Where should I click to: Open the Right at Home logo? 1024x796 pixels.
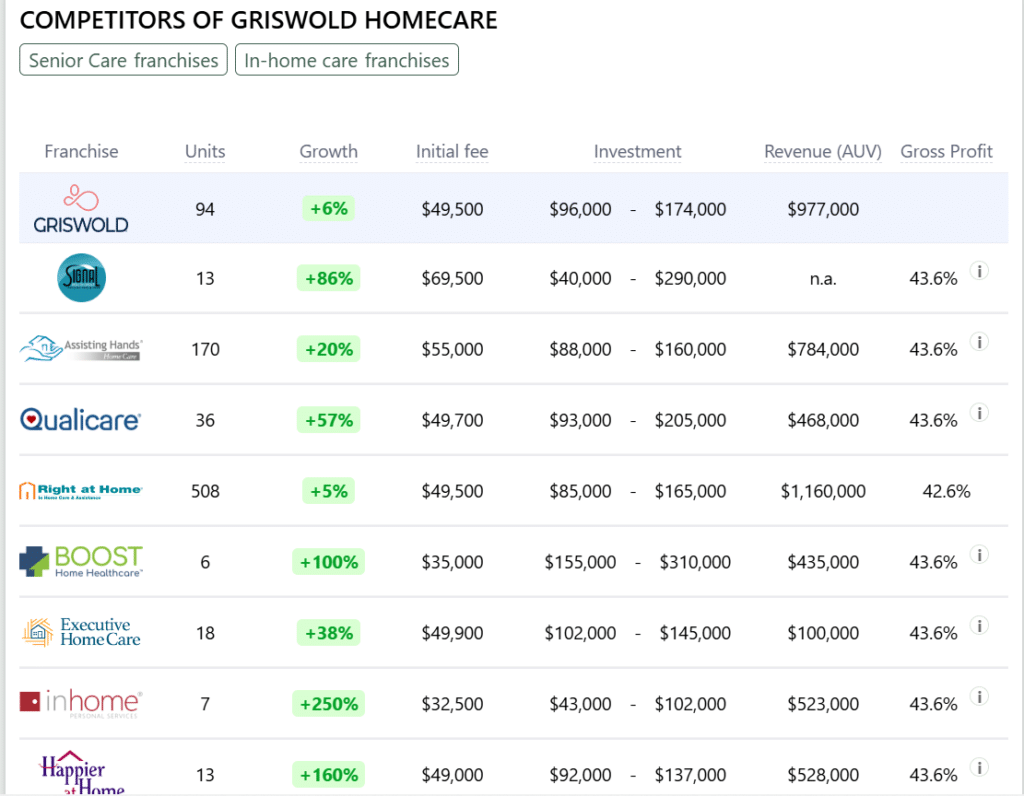[81, 491]
